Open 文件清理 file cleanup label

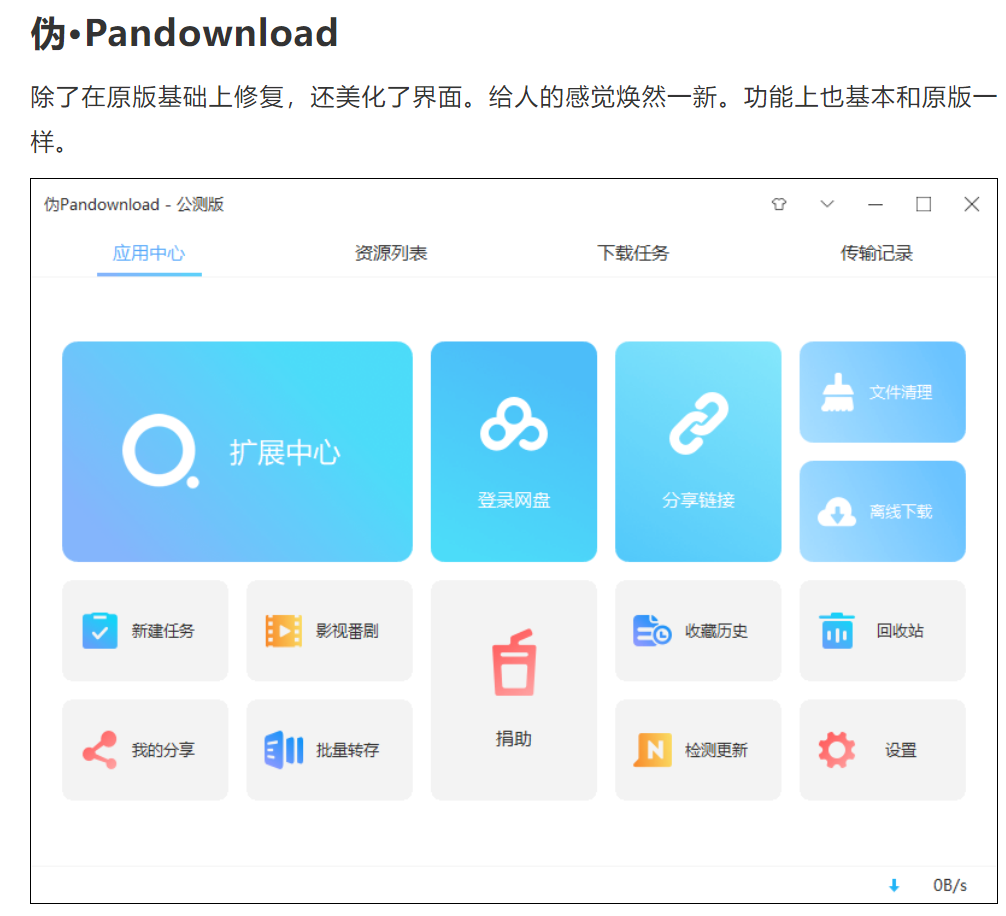point(900,393)
